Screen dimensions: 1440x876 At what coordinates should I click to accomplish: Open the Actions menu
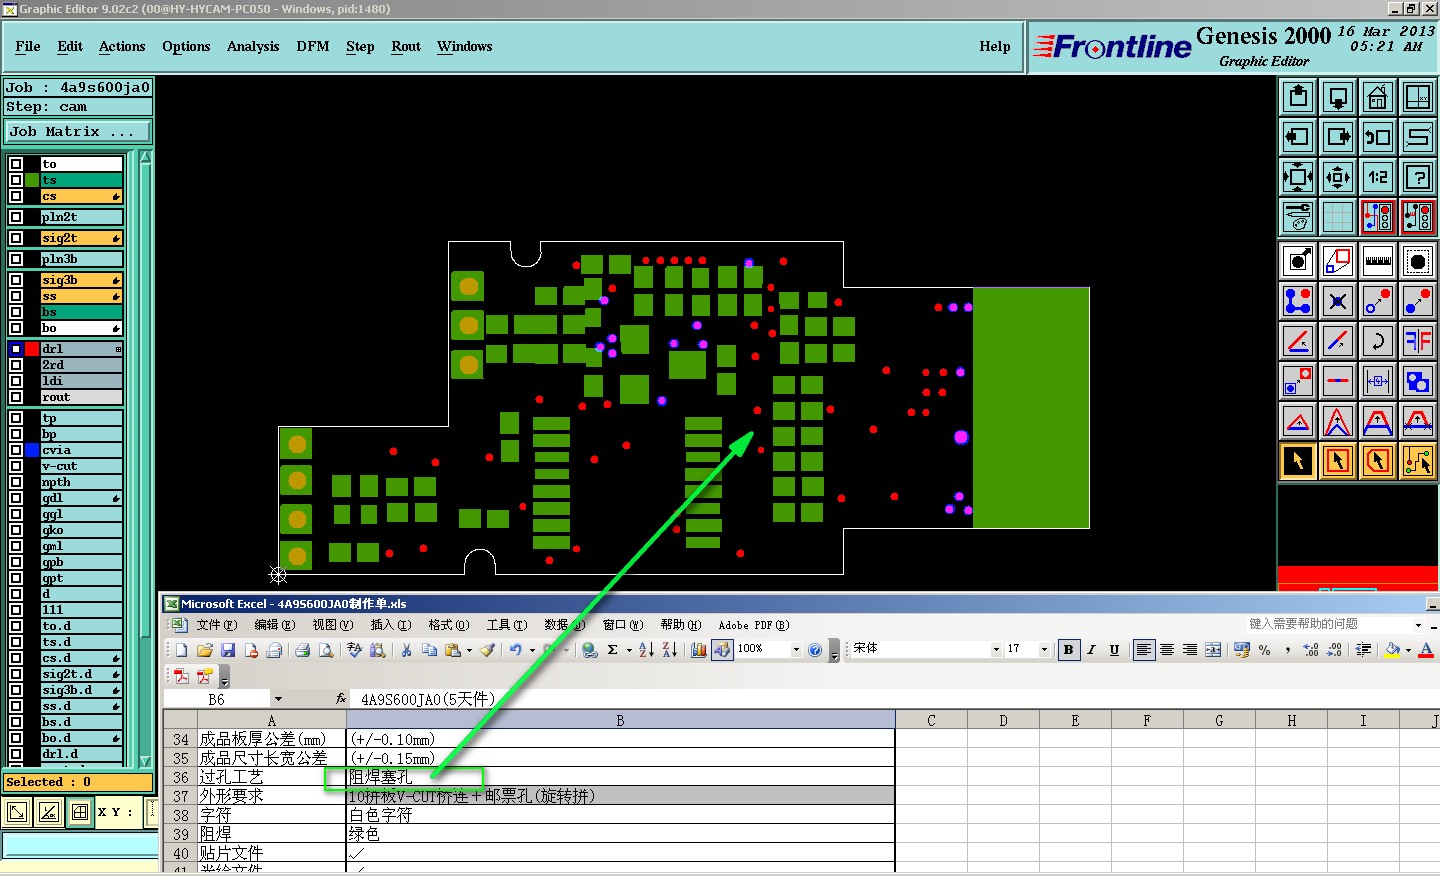pyautogui.click(x=122, y=47)
